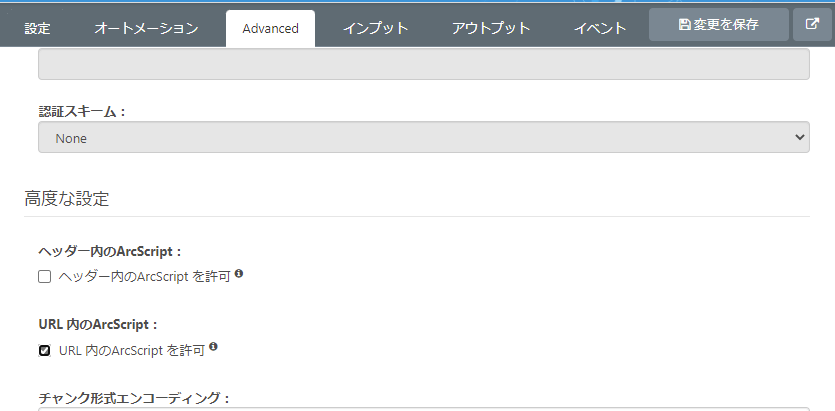Click the empty gray text field at top
This screenshot has height=411, width=835.
click(x=423, y=64)
